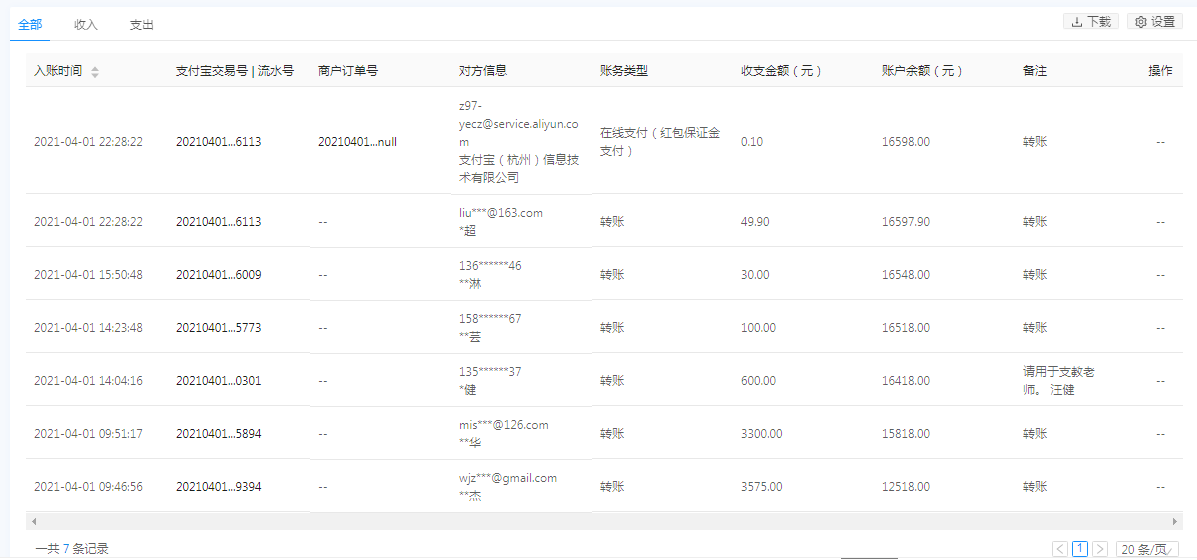
Task: Select page 1 in pagination
Action: pyautogui.click(x=1080, y=548)
